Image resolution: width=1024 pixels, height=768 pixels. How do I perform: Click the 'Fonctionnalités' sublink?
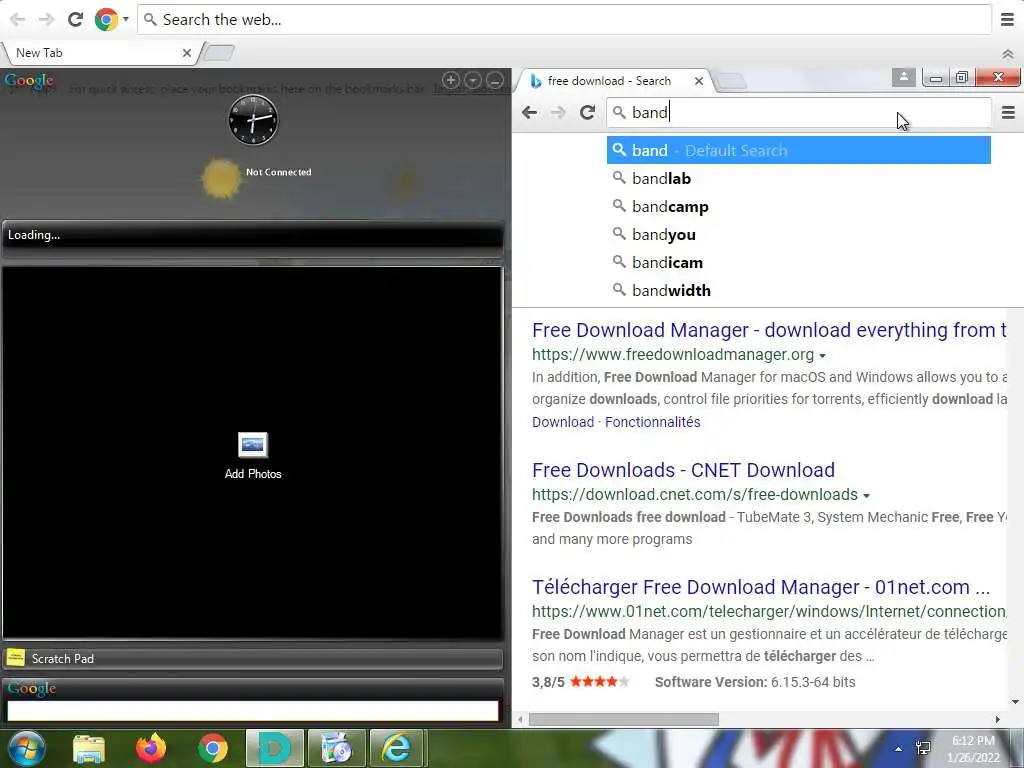coord(652,422)
